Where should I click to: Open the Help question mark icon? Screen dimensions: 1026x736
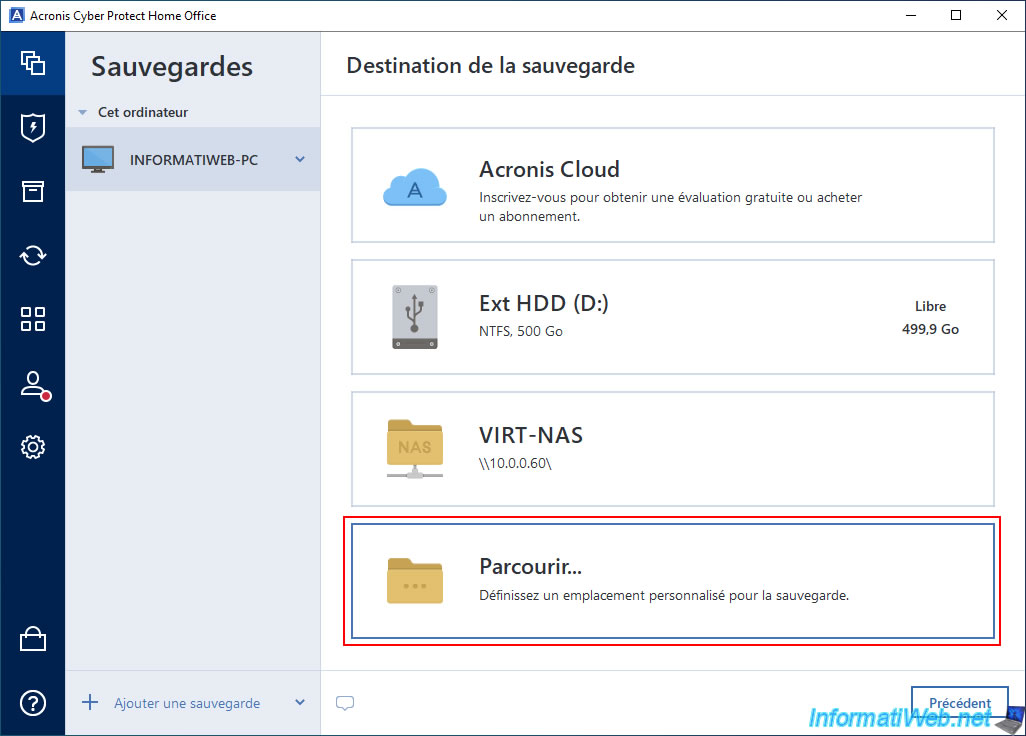click(x=33, y=703)
